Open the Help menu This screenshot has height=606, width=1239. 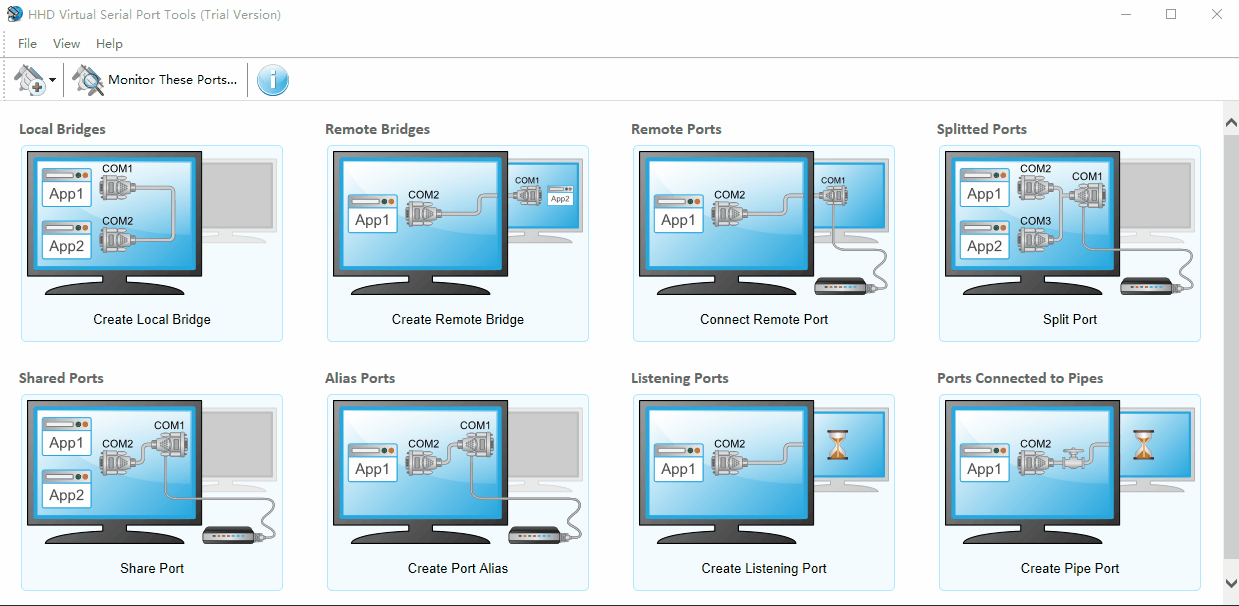(x=109, y=44)
